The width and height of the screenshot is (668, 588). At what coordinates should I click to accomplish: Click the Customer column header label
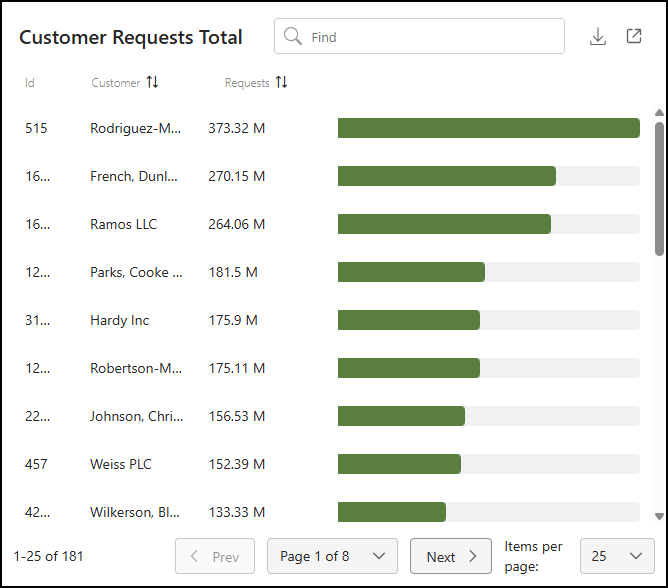(x=116, y=83)
